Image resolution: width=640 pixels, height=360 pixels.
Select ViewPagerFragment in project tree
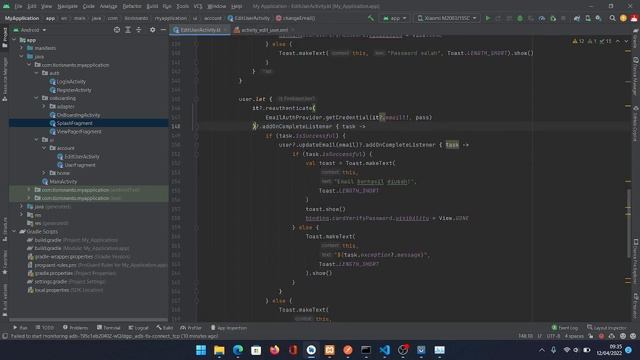(x=76, y=131)
